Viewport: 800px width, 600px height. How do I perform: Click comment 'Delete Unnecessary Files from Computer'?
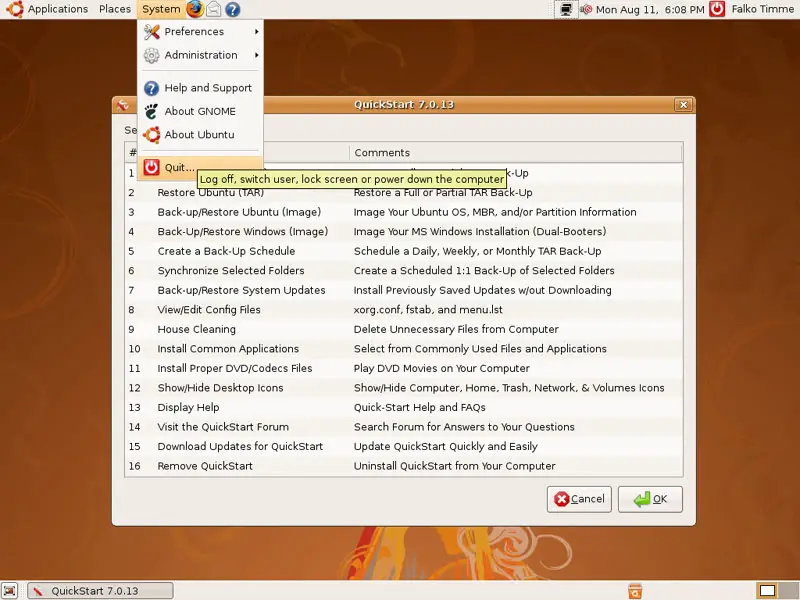point(456,329)
